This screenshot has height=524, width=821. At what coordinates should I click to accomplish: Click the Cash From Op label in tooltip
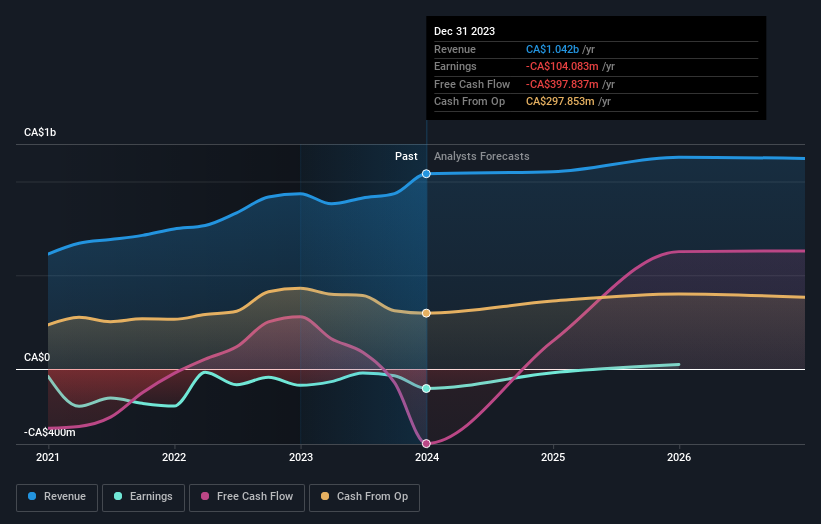tap(470, 102)
